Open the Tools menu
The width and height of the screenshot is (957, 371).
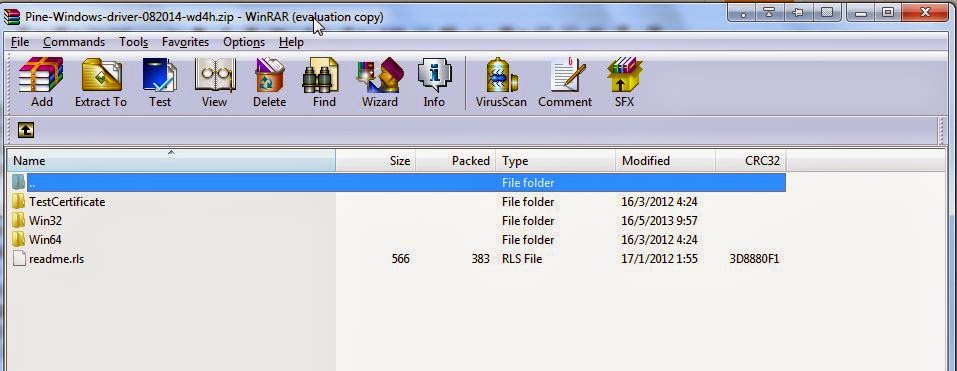click(x=134, y=41)
